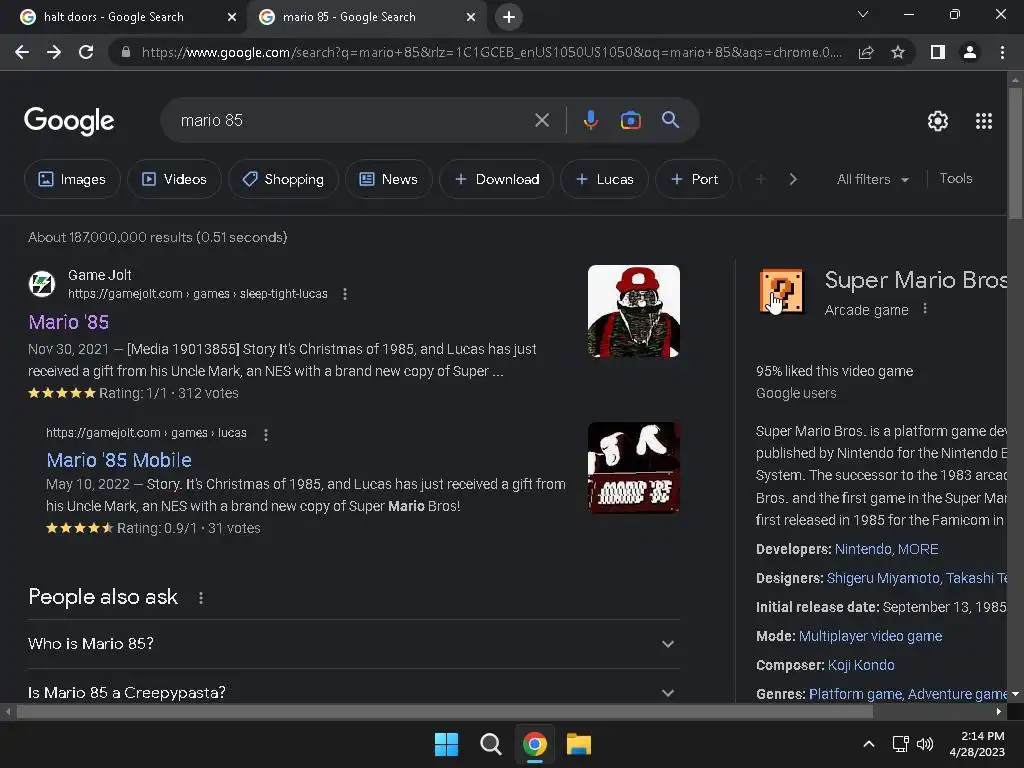The image size is (1024, 768).
Task: Show MORE developers link
Action: coord(918,549)
